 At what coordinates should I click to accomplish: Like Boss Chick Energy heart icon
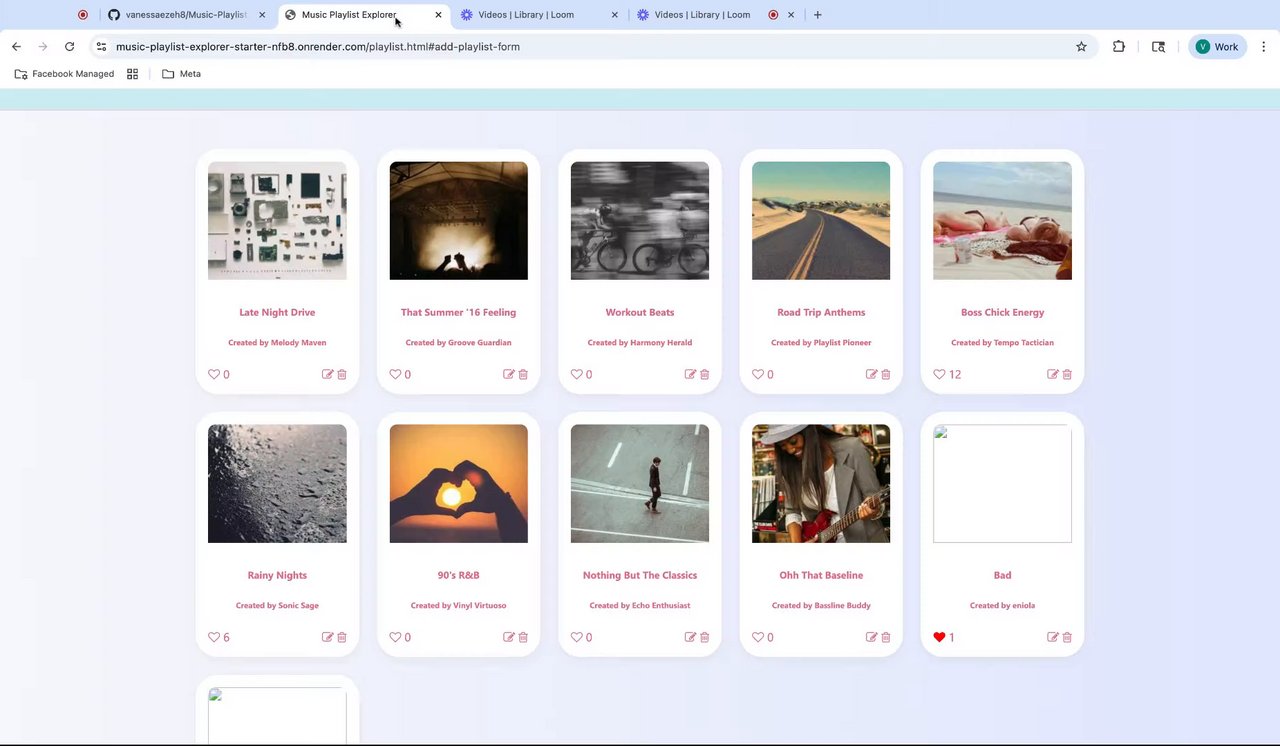(x=939, y=374)
